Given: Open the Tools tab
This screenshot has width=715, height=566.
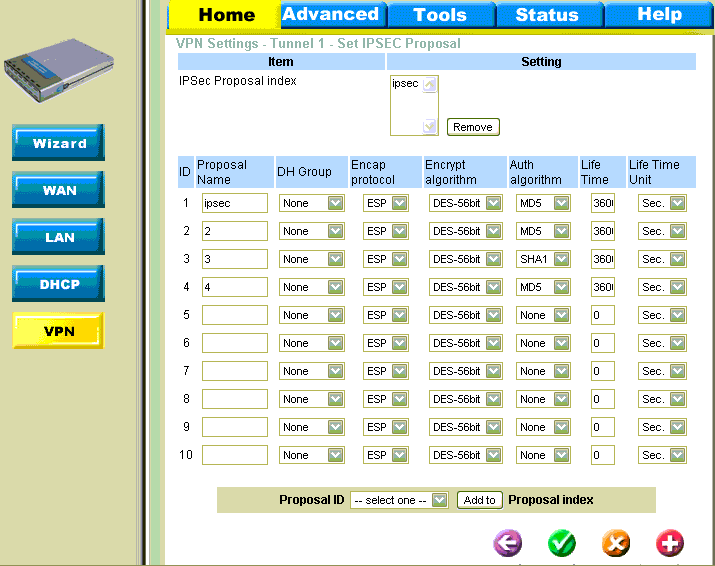Looking at the screenshot, I should (x=440, y=14).
